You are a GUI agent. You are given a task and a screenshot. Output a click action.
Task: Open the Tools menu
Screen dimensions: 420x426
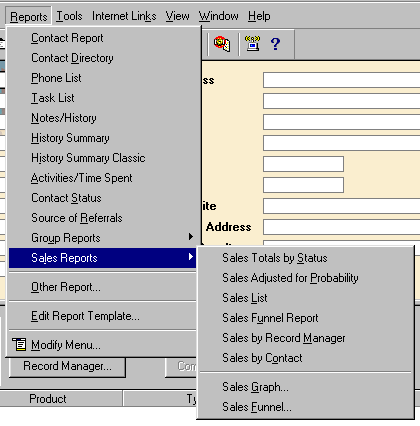point(69,16)
